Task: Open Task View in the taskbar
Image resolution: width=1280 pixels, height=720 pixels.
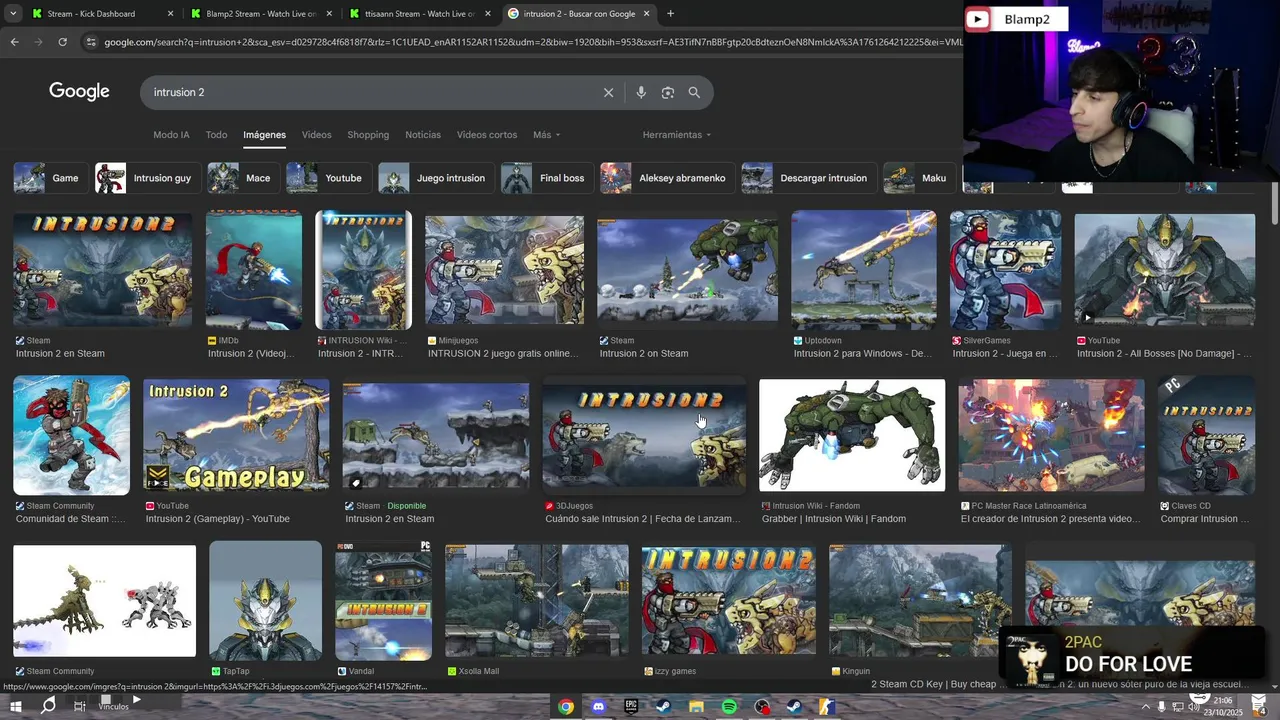Action: tap(80, 706)
